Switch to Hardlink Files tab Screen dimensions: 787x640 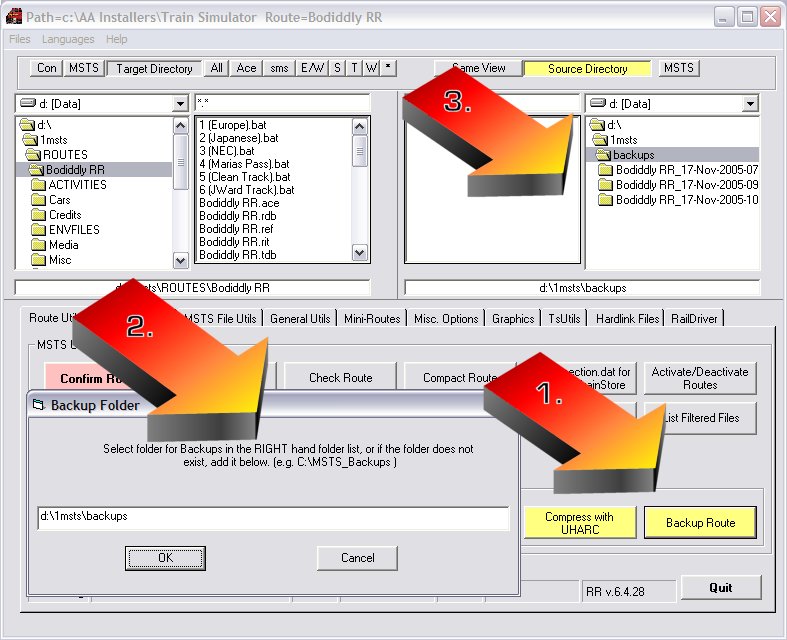tap(627, 319)
